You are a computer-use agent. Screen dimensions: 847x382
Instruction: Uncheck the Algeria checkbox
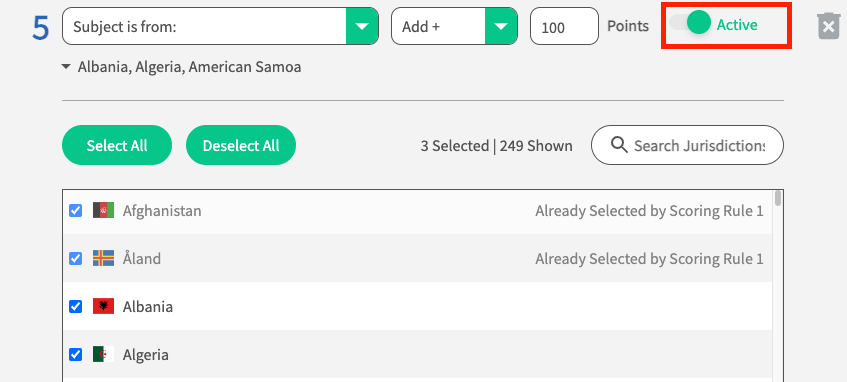[76, 354]
